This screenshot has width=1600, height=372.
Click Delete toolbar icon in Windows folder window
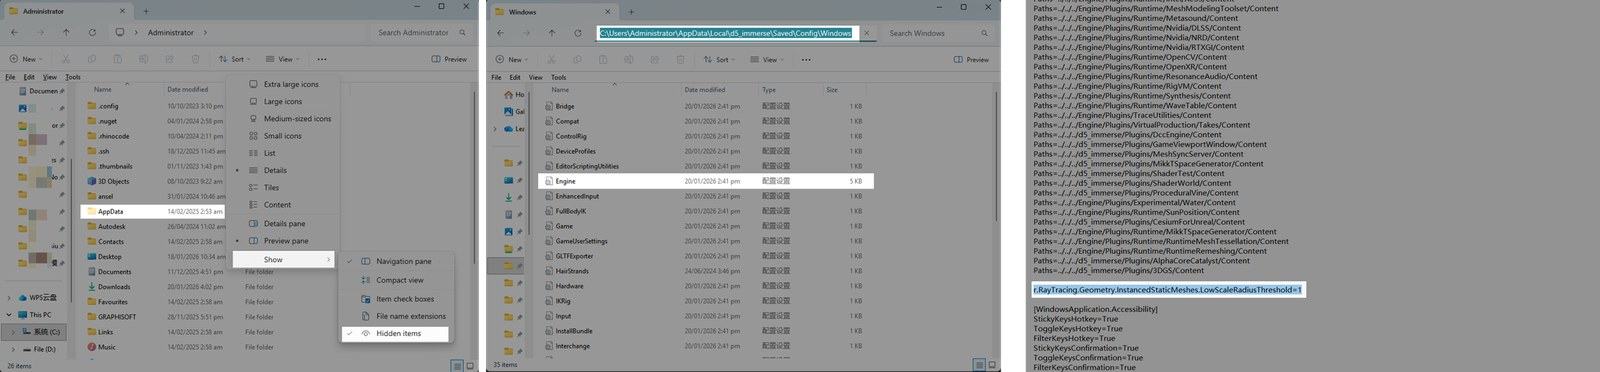(x=680, y=59)
